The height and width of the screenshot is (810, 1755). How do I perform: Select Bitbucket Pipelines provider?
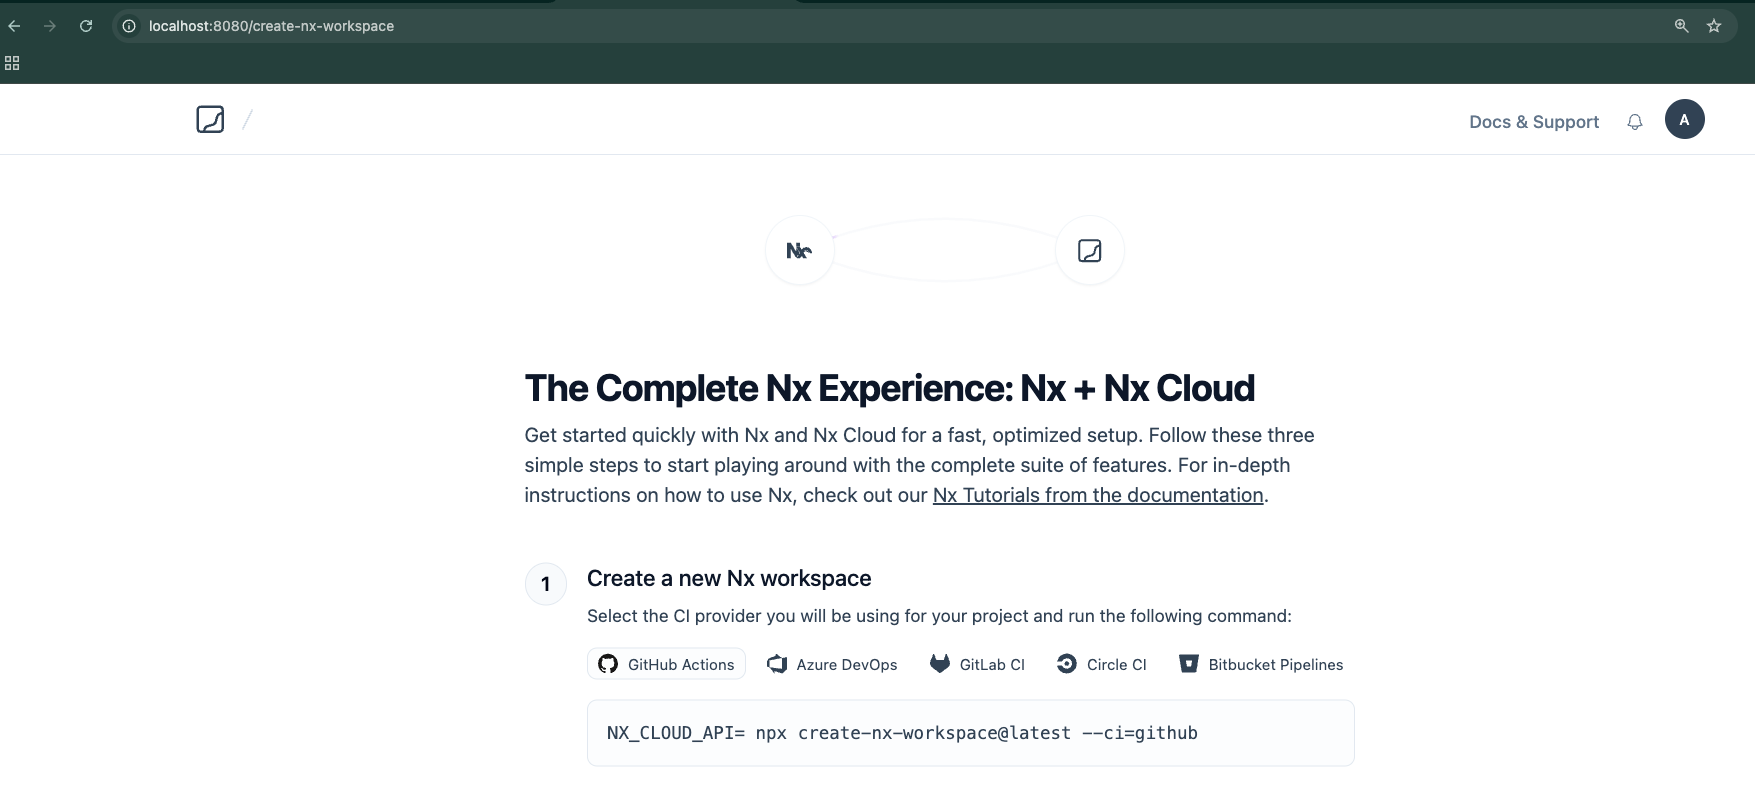[x=1261, y=664]
